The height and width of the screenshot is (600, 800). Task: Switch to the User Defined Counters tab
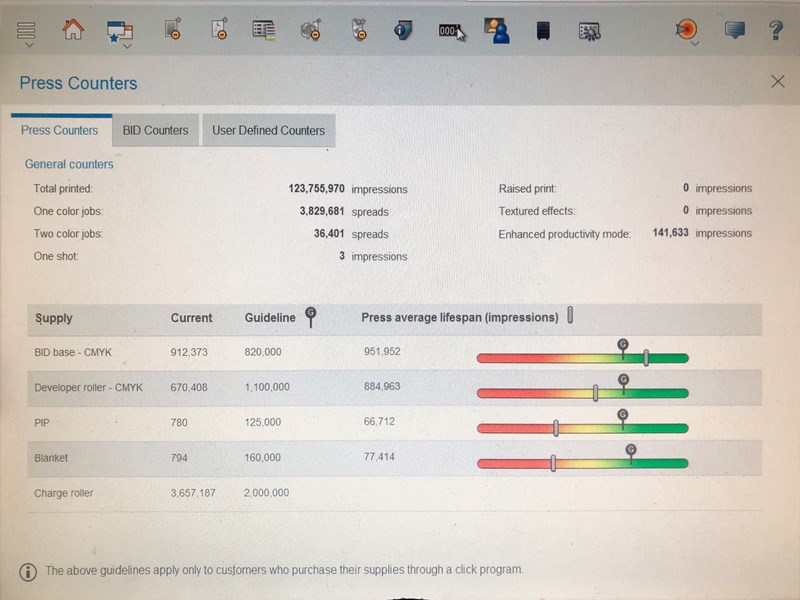(268, 130)
